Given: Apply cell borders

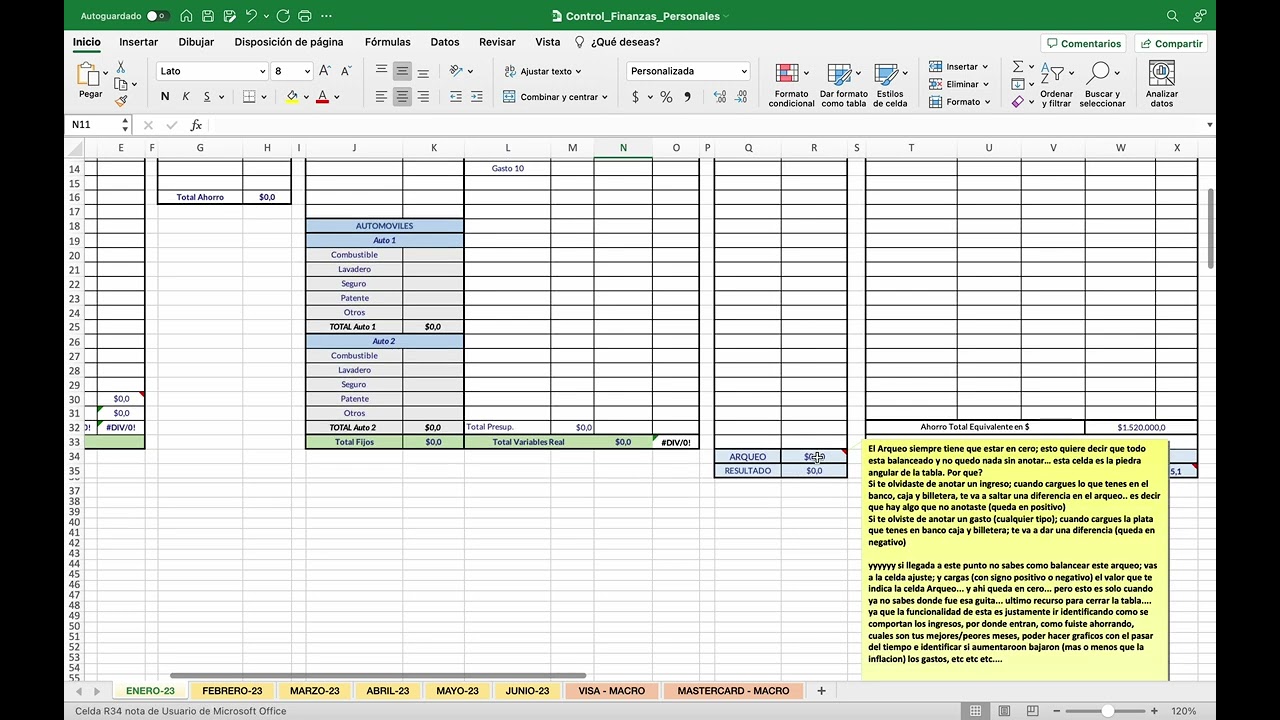Looking at the screenshot, I should [x=249, y=97].
